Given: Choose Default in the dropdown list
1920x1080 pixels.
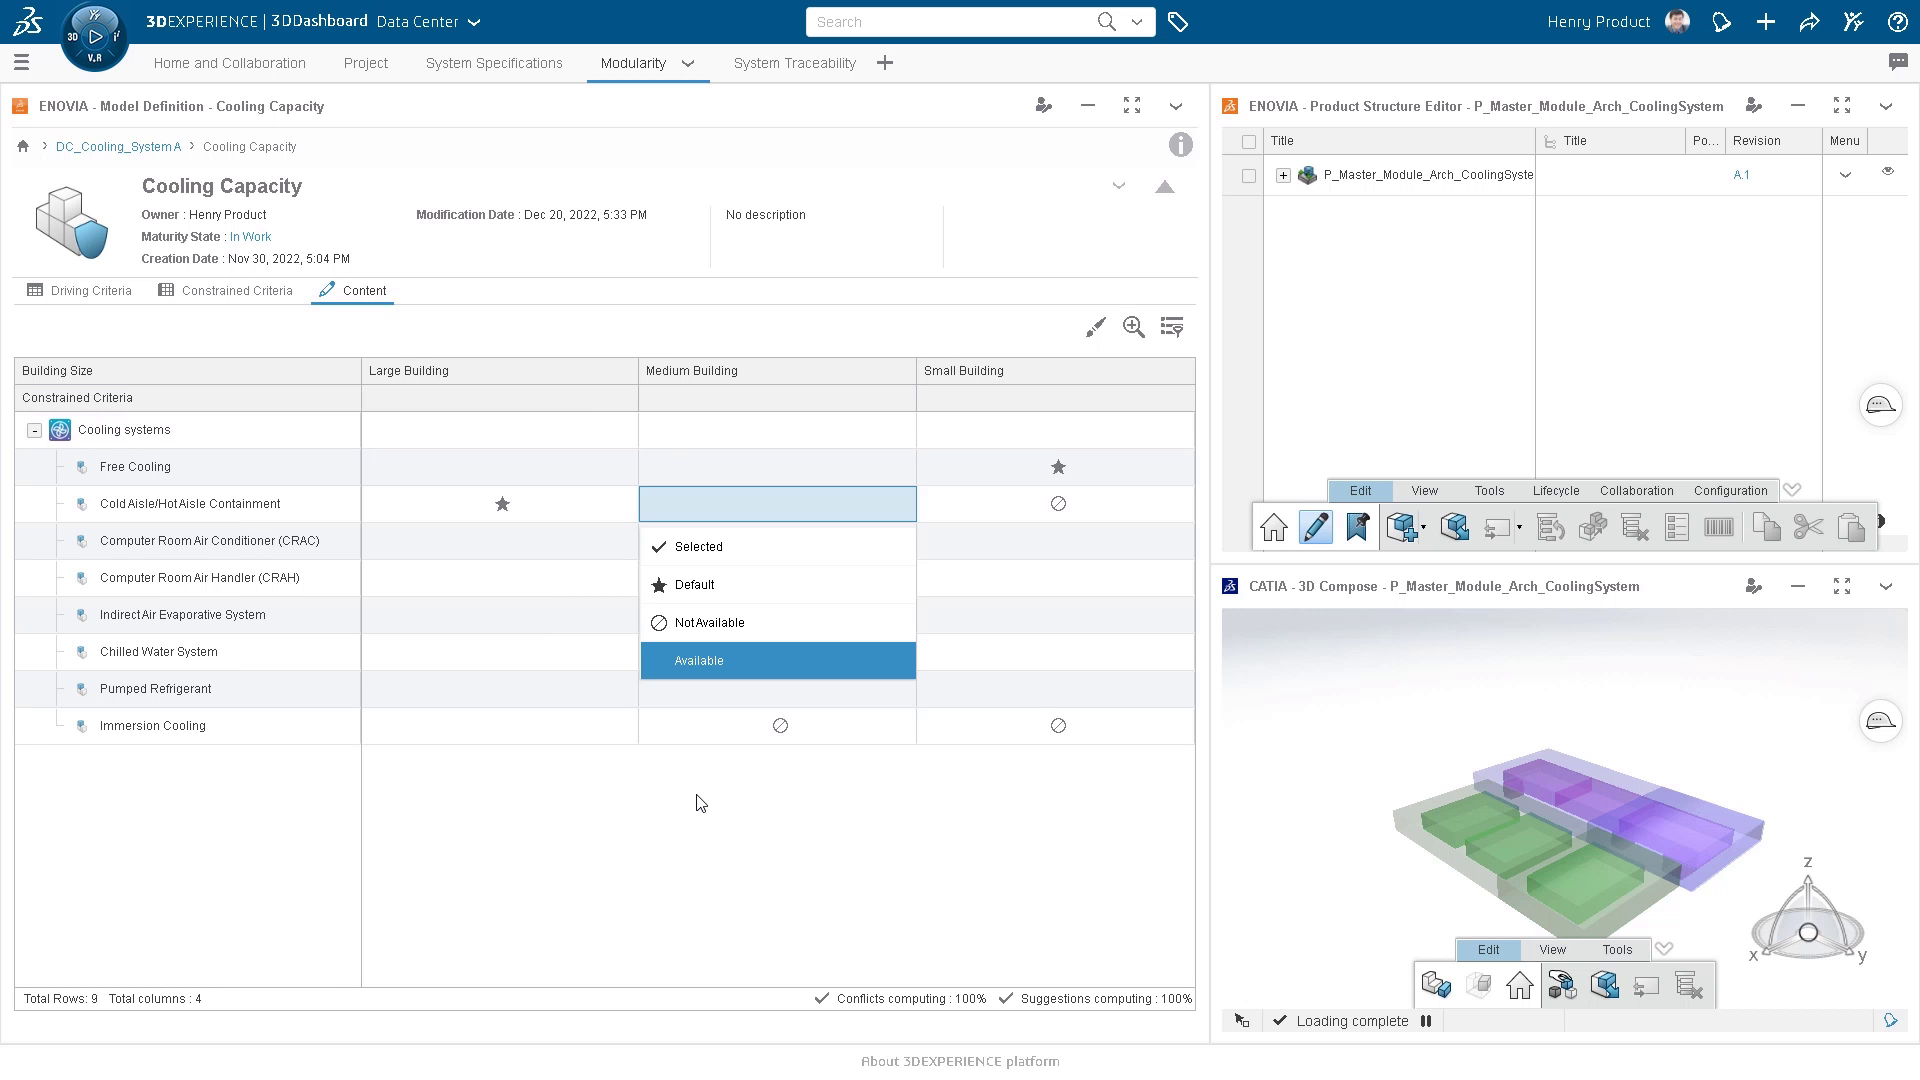Looking at the screenshot, I should tap(778, 585).
